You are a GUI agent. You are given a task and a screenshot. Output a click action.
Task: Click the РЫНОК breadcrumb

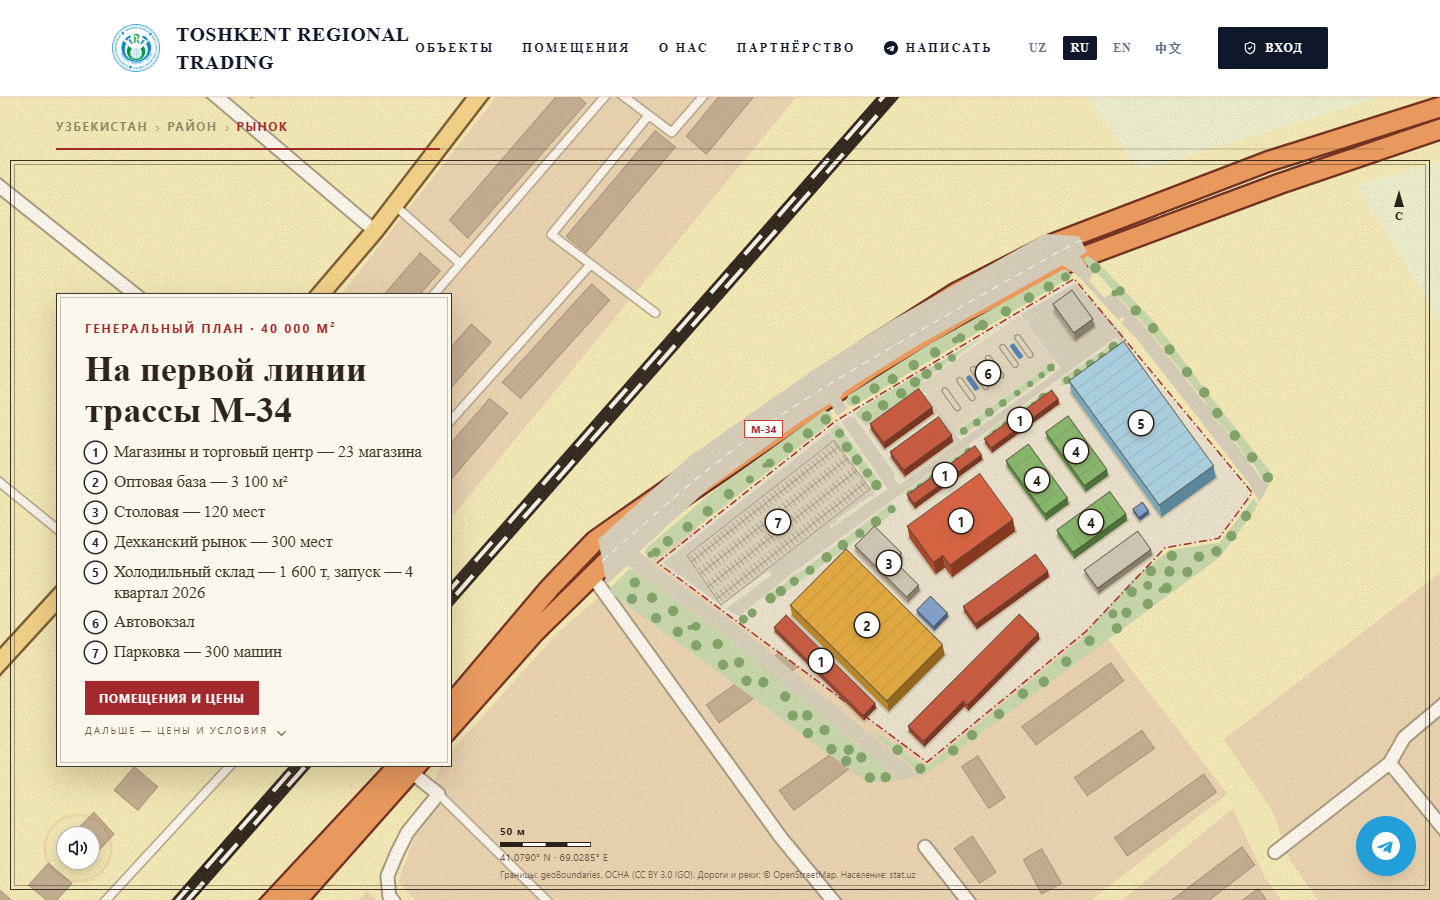[262, 127]
